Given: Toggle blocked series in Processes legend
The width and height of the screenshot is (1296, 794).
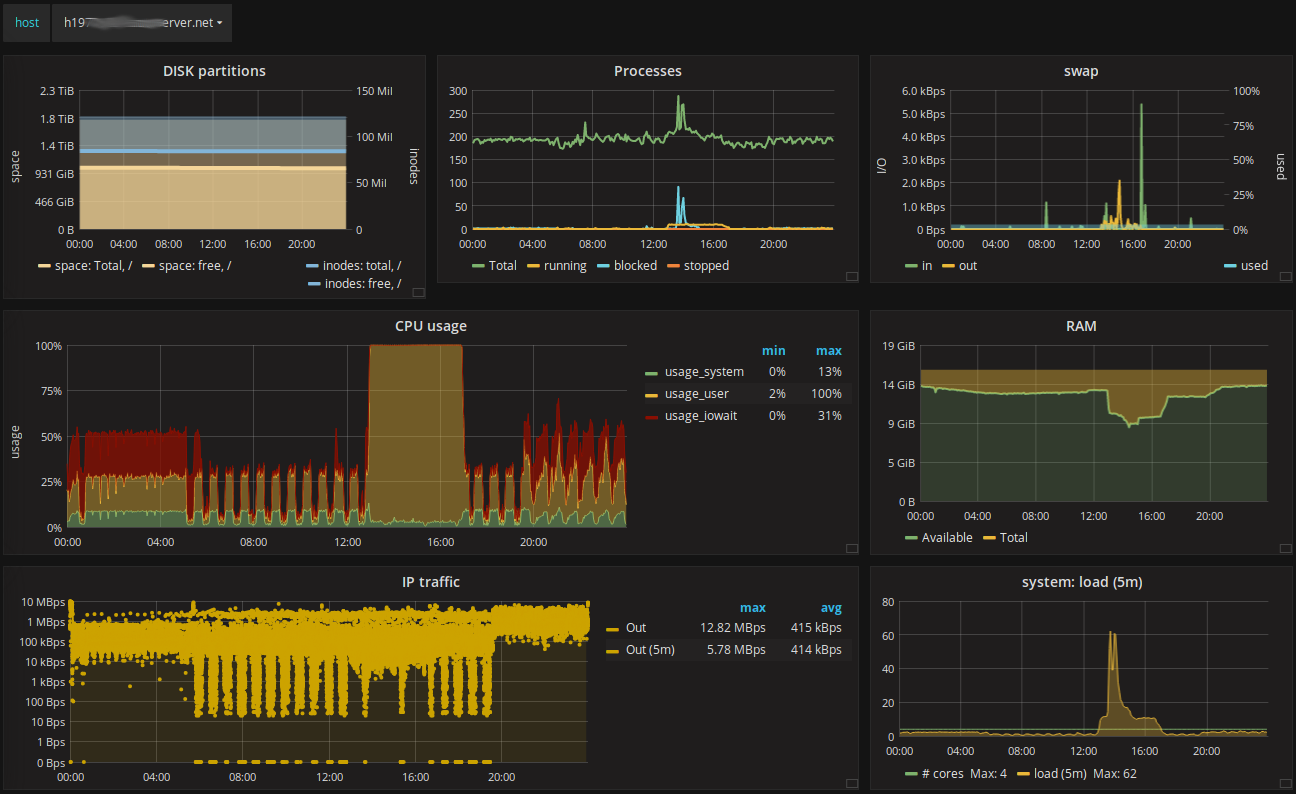Looking at the screenshot, I should (x=635, y=266).
